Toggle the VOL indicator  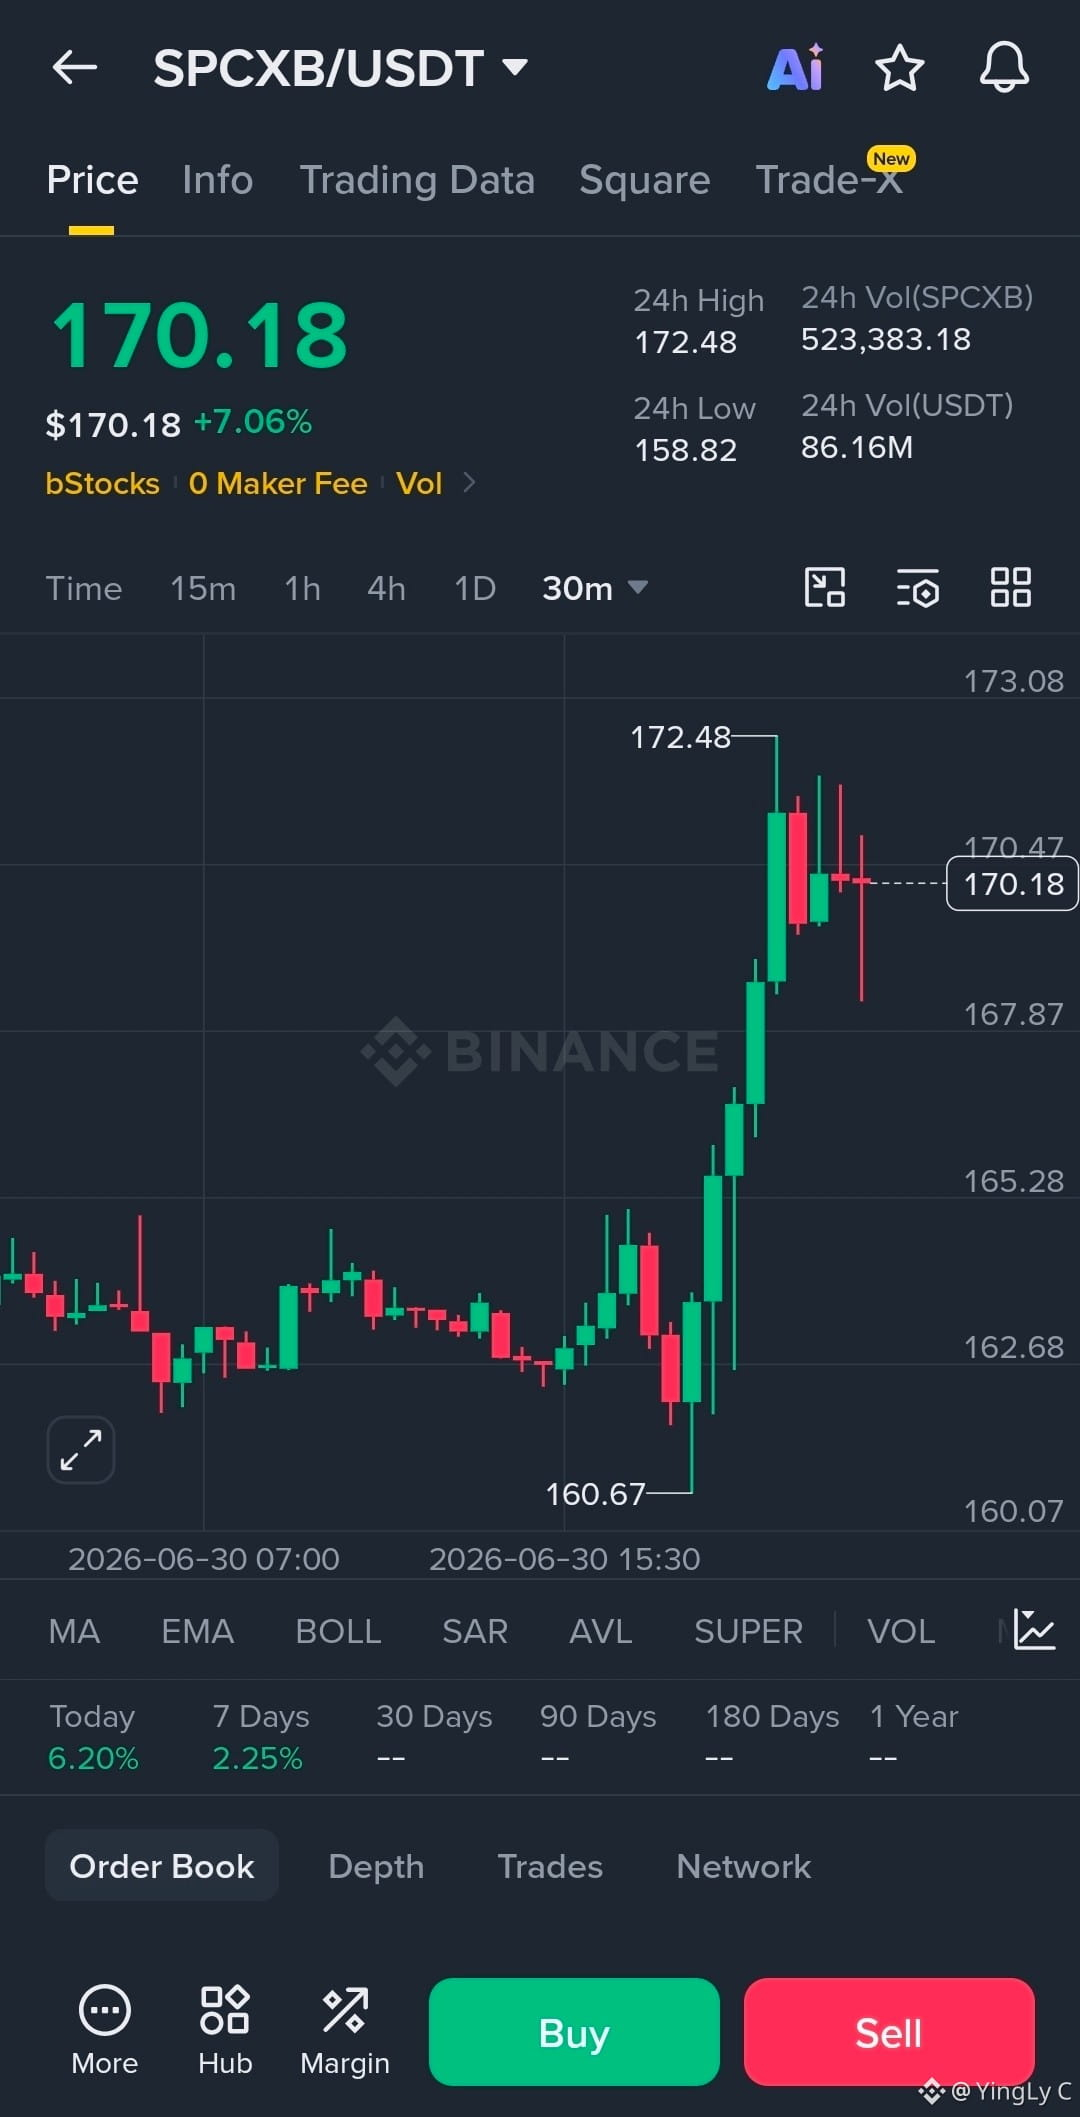point(901,1631)
